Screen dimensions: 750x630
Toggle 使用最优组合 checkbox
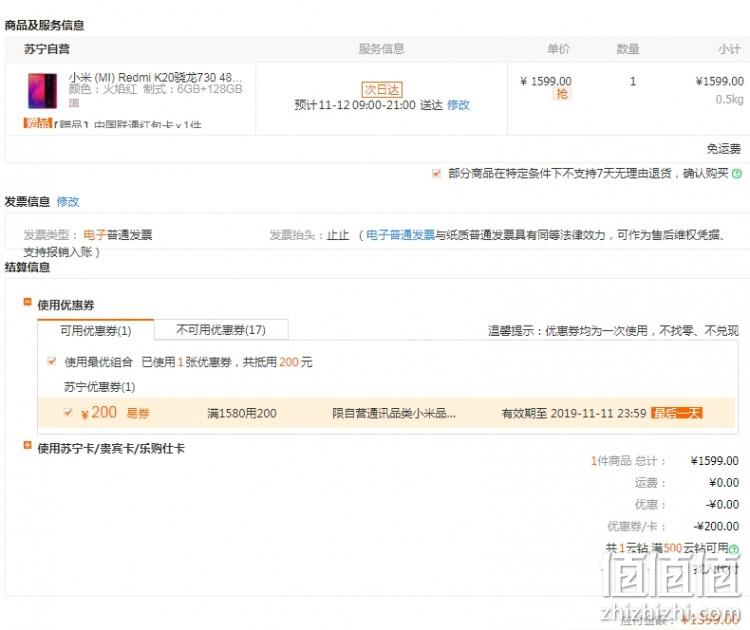point(52,361)
